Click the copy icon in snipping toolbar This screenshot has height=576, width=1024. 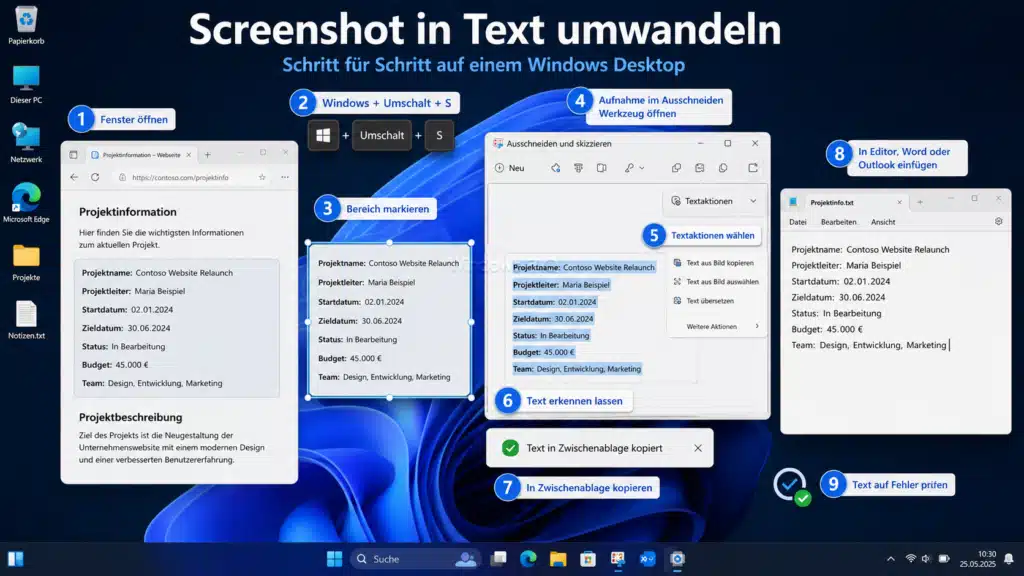tap(677, 168)
